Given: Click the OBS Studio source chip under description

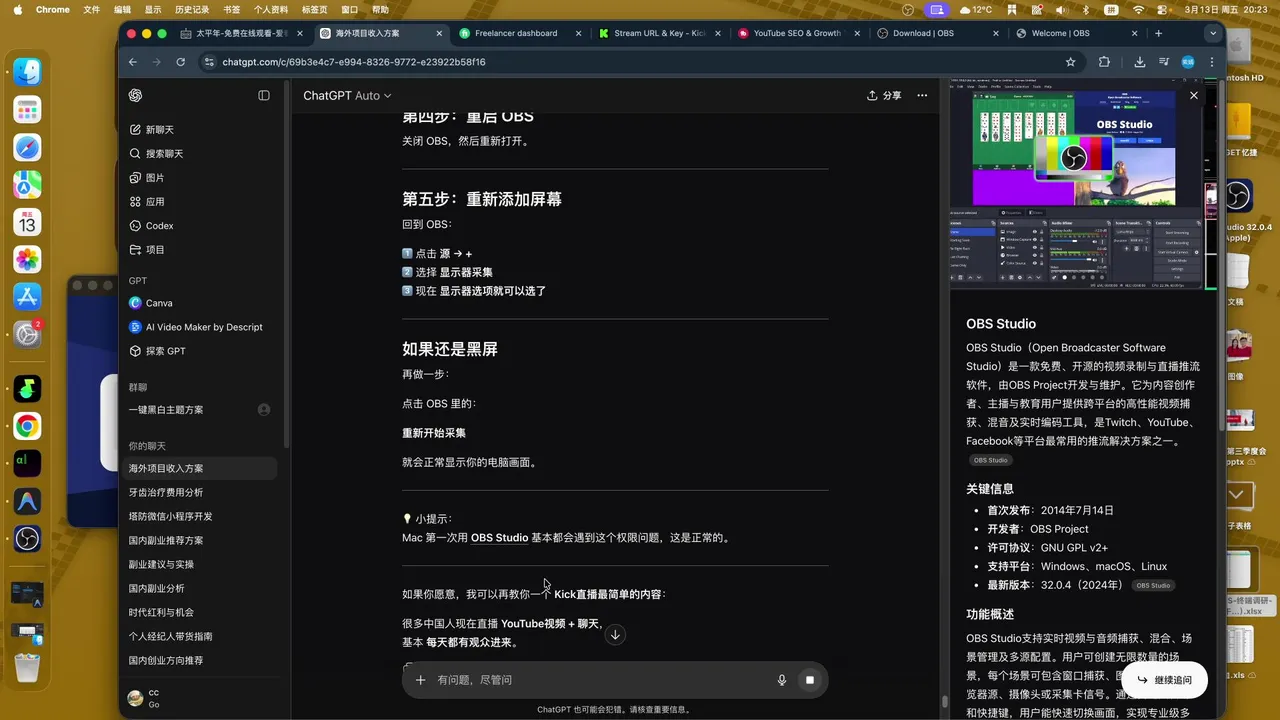Looking at the screenshot, I should pos(990,460).
